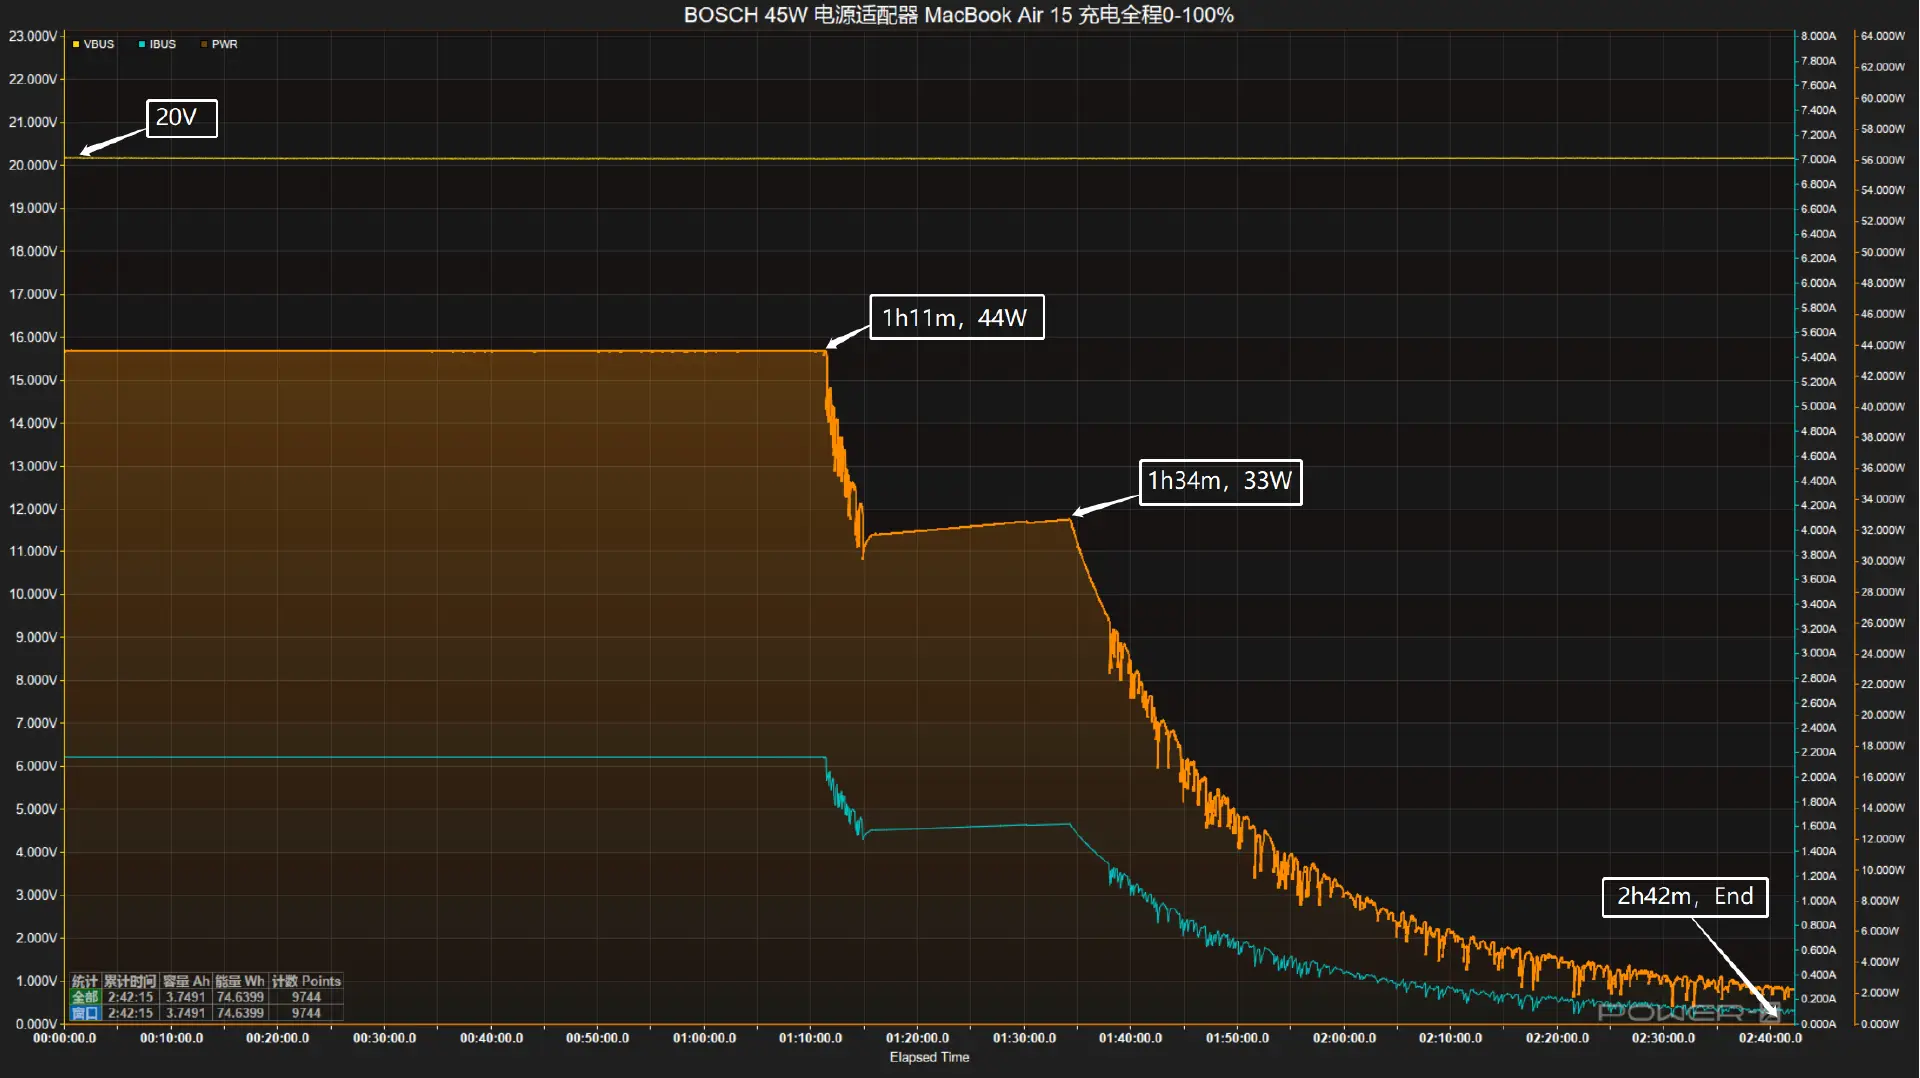Click the 计数 Points column header
1920x1078 pixels.
coord(306,981)
